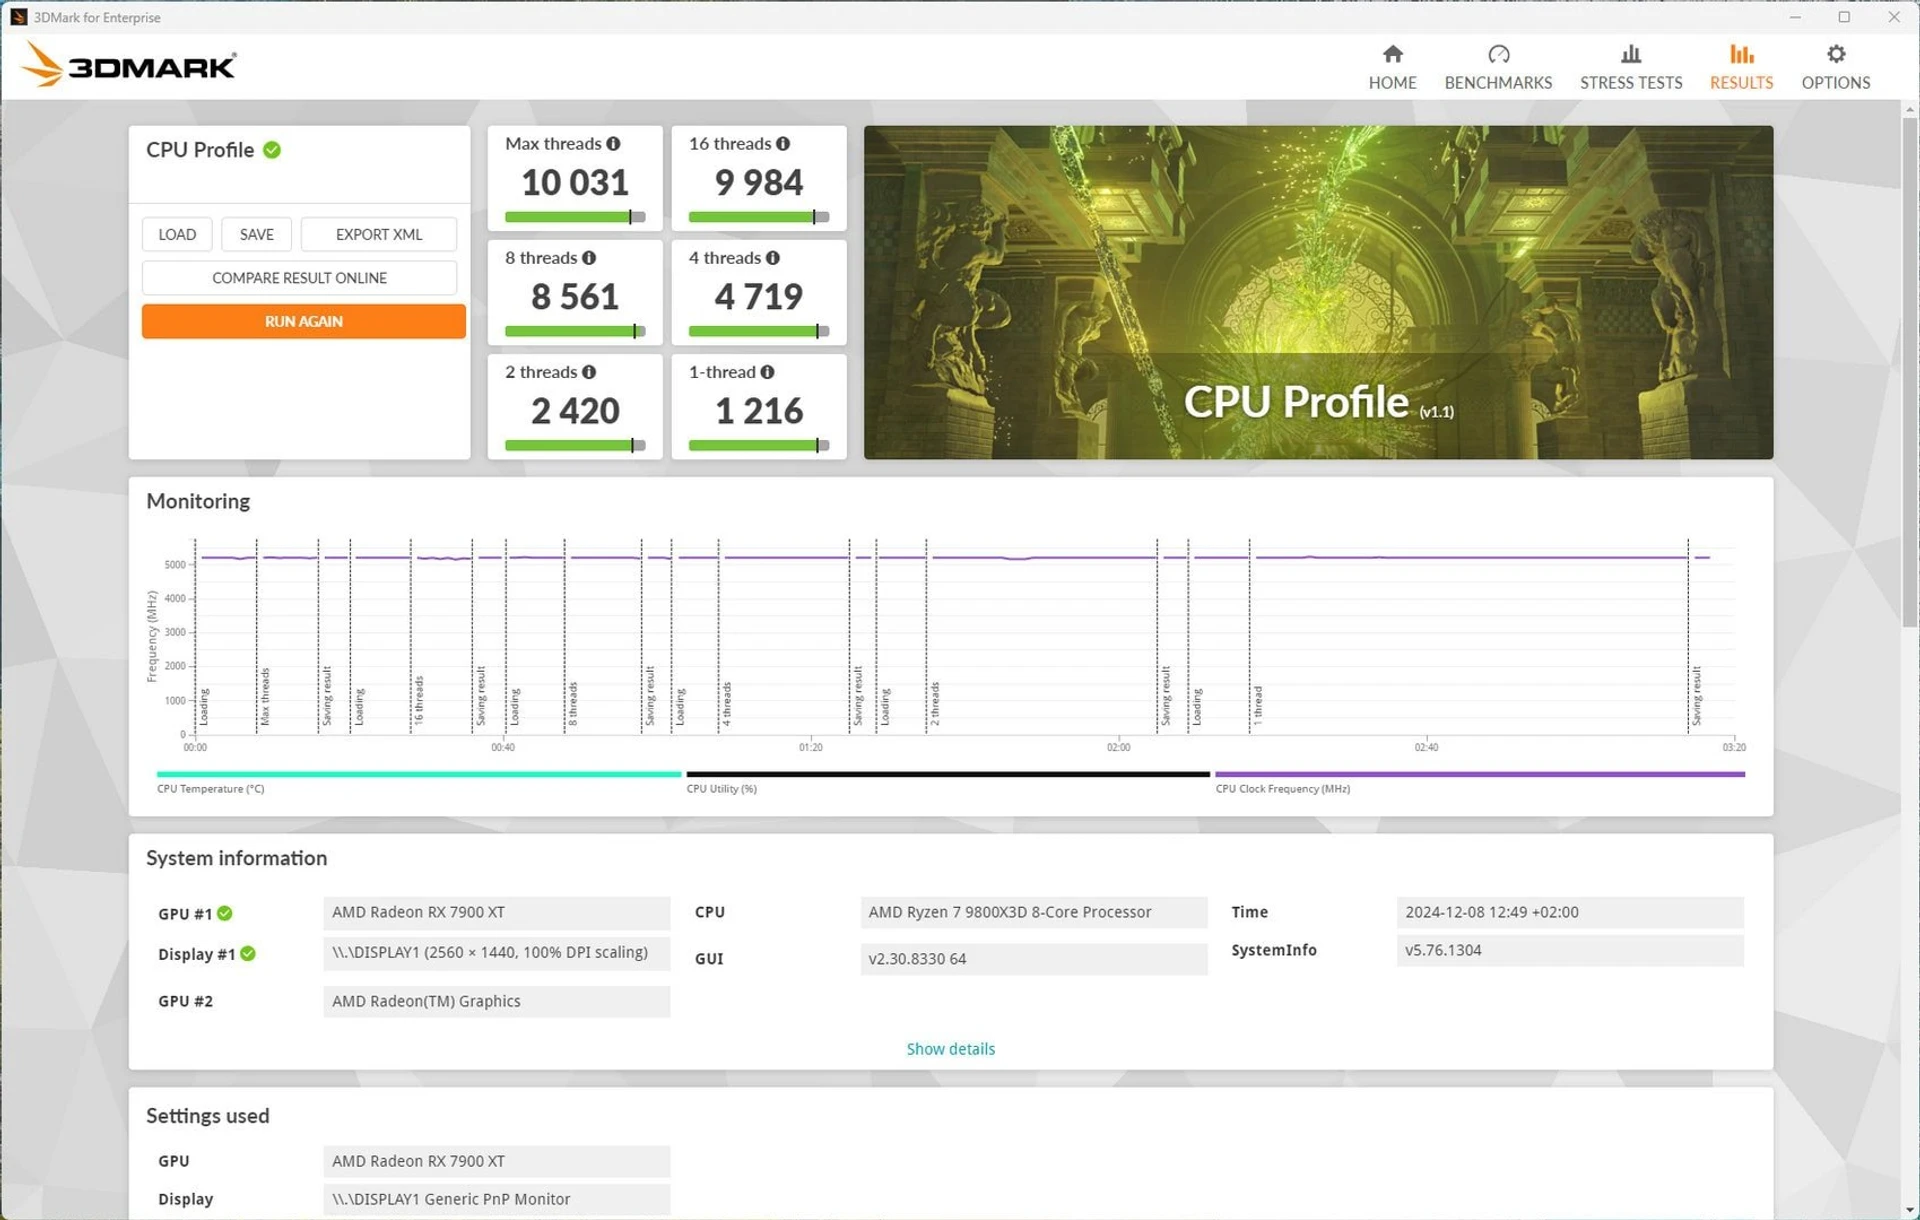Click the 3DMark logo
1920x1220 pixels.
tap(128, 65)
